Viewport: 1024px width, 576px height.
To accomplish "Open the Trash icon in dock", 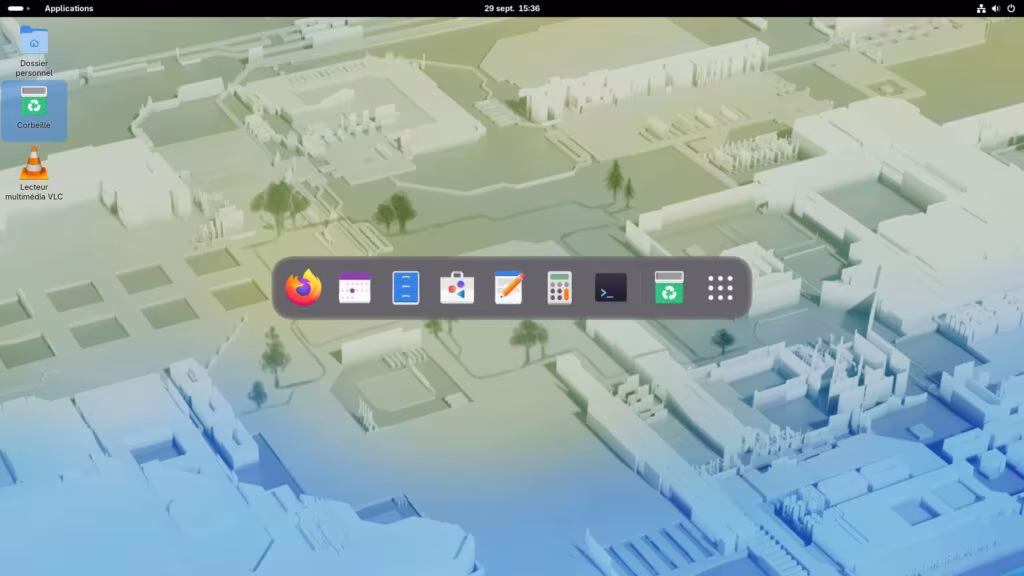I will [669, 287].
